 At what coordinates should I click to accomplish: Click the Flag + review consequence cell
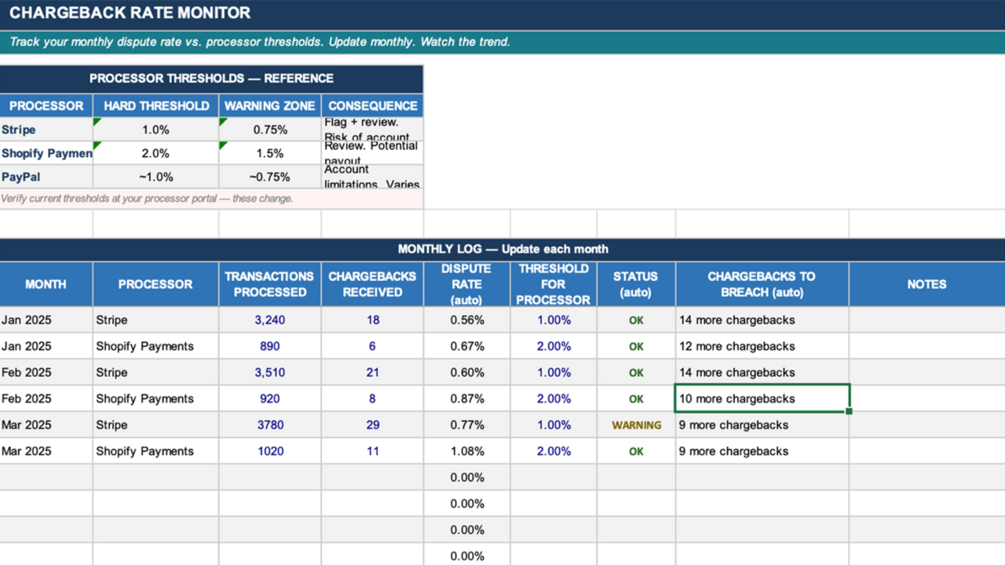pyautogui.click(x=372, y=130)
